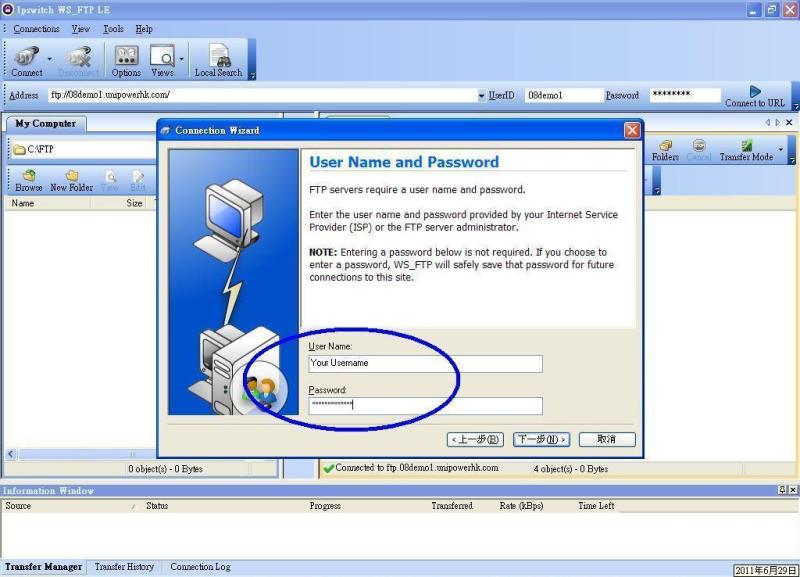Click the Connected to ftp.08demo1 status text
This screenshot has height=577, width=800.
(x=417, y=468)
